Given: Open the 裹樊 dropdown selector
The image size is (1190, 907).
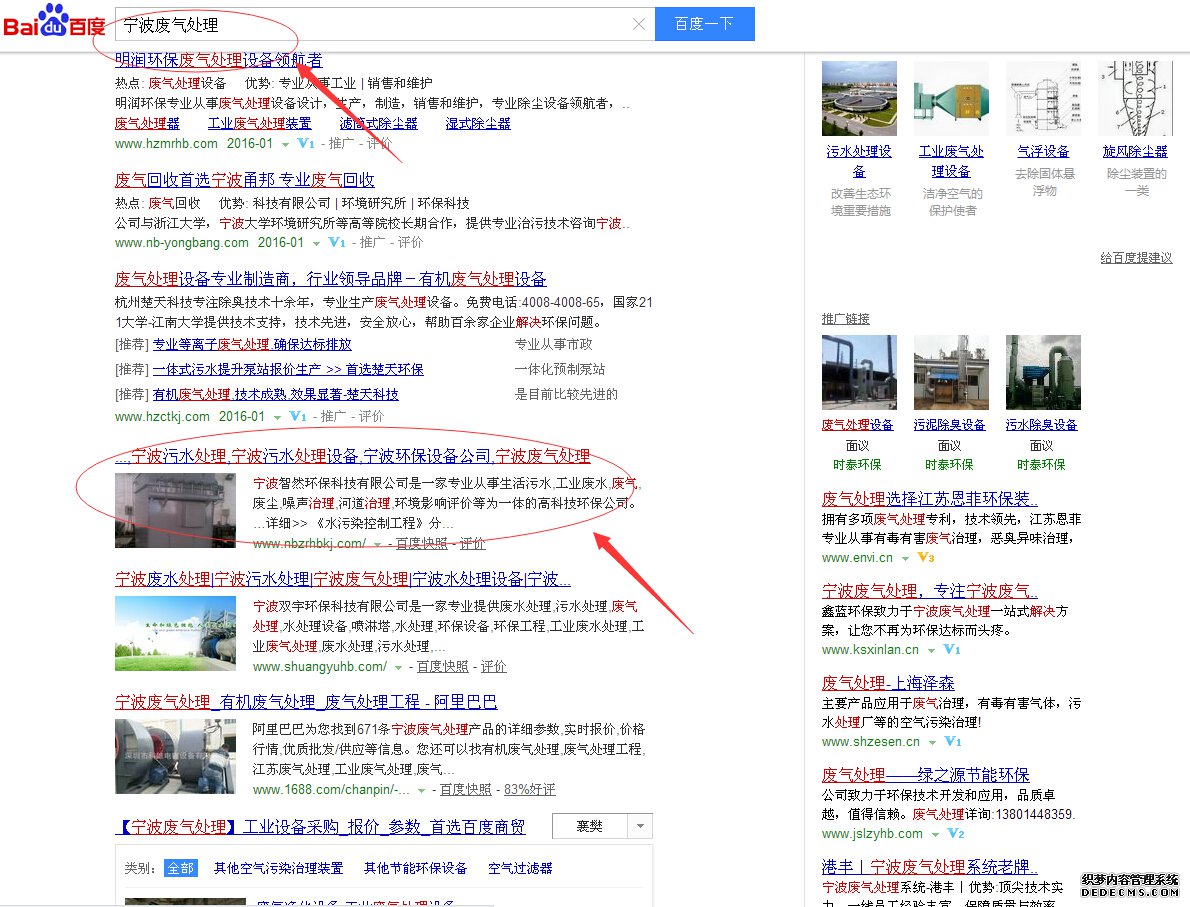Looking at the screenshot, I should click(603, 826).
